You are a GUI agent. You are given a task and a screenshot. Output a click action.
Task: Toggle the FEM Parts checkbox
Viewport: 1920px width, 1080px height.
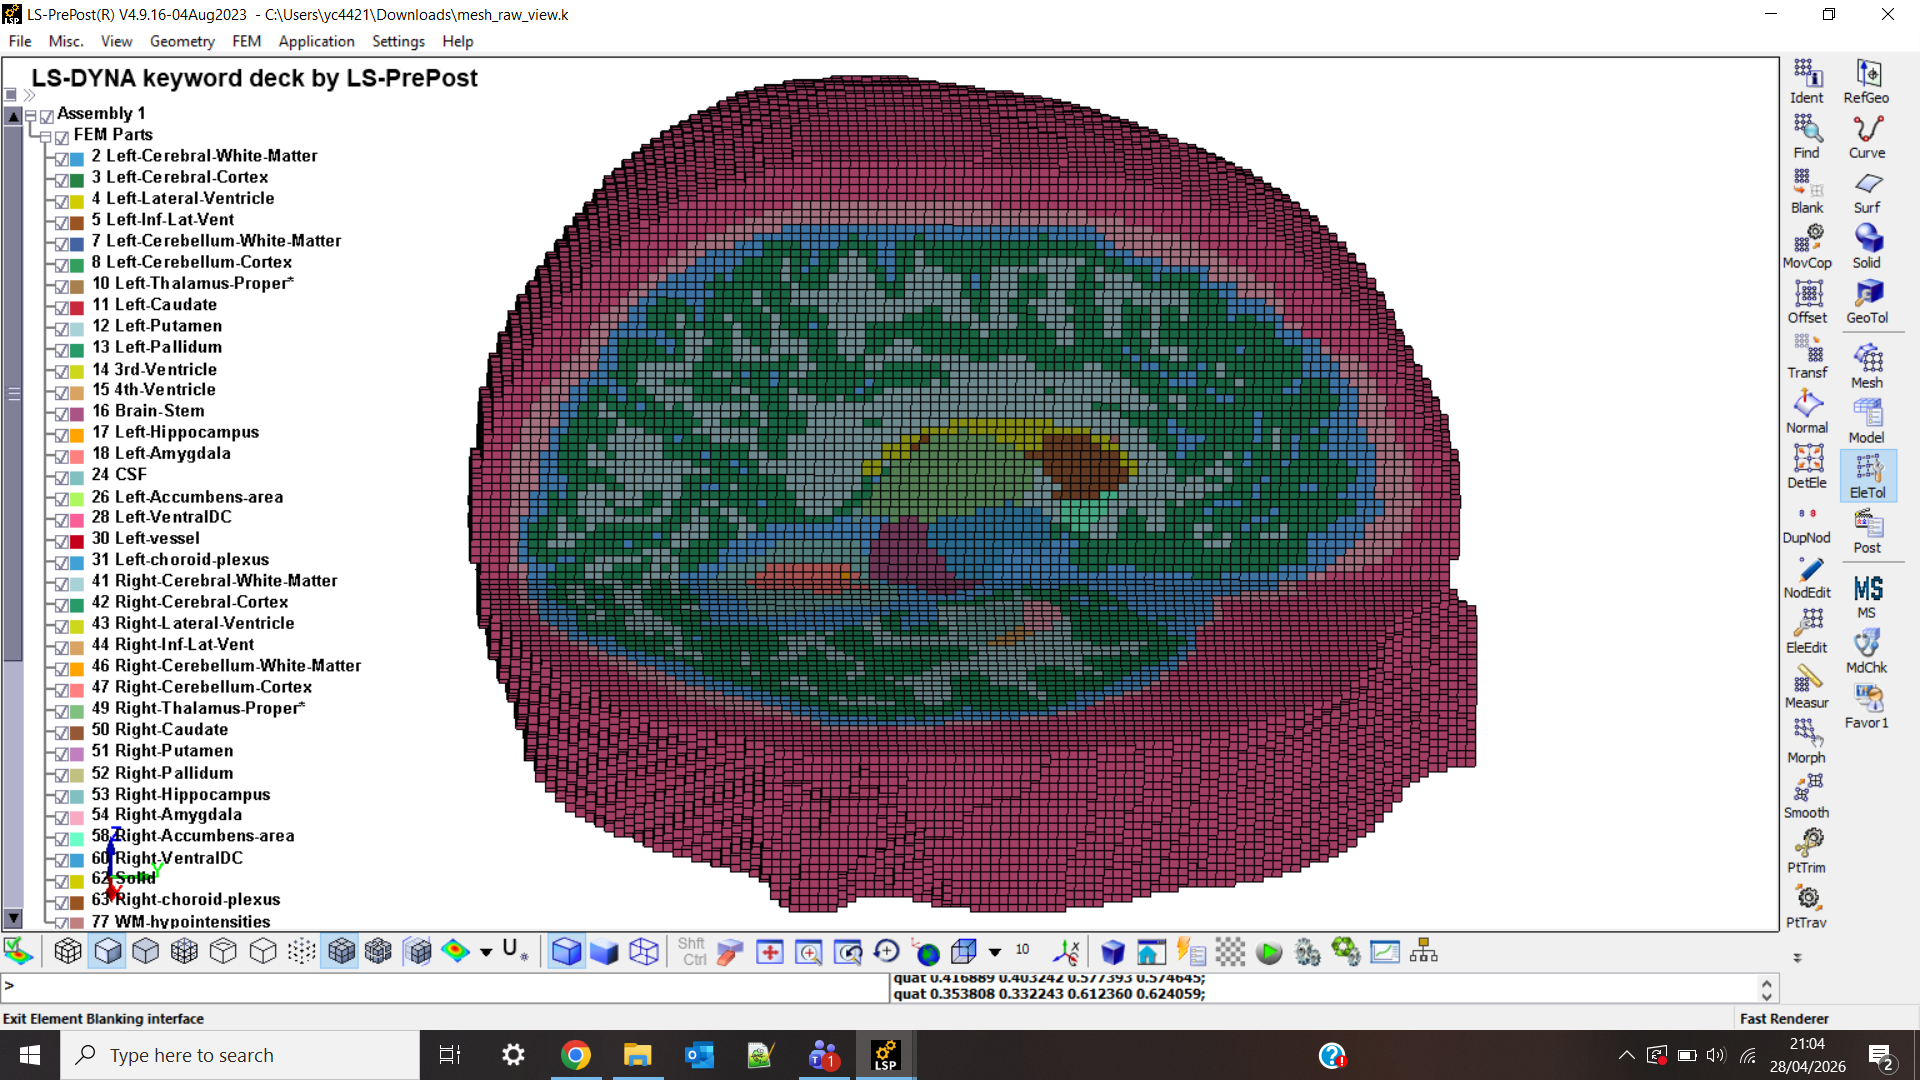pyautogui.click(x=62, y=137)
